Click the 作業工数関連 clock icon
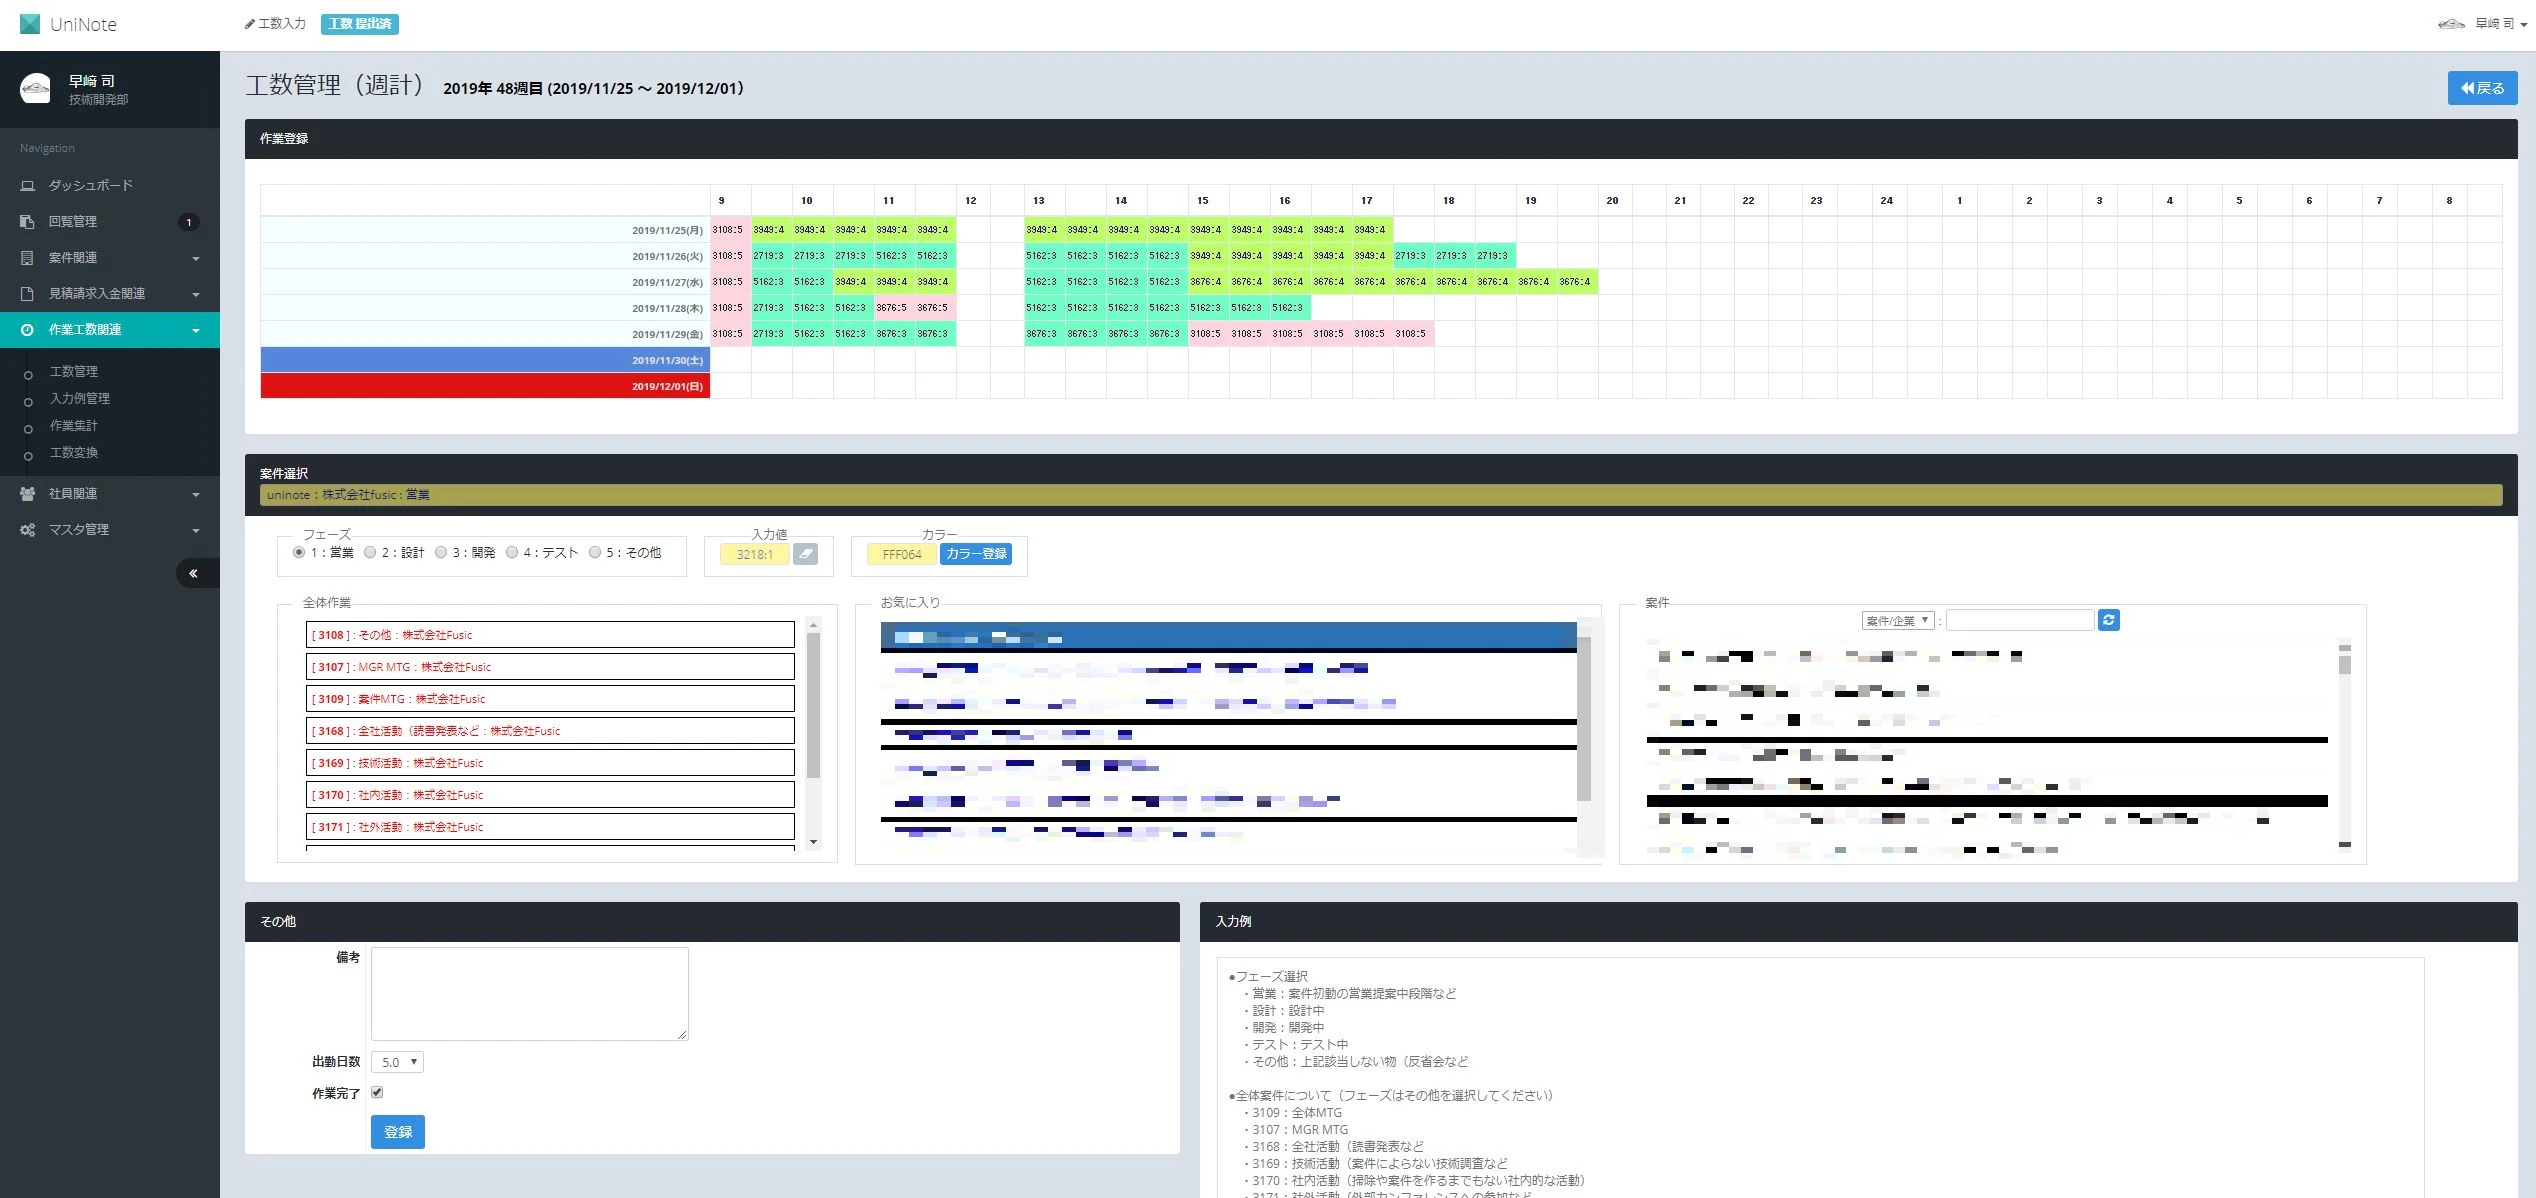Image resolution: width=2536 pixels, height=1198 pixels. [27, 330]
